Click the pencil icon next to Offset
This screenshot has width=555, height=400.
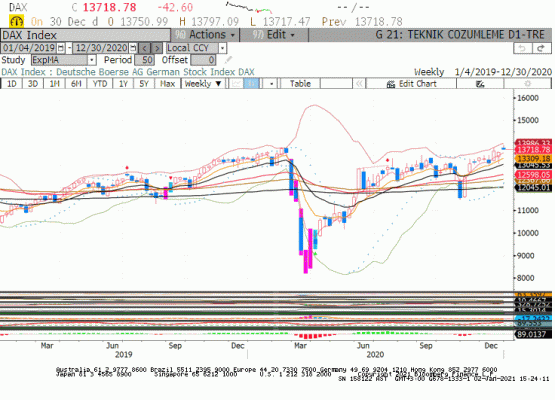(229, 60)
